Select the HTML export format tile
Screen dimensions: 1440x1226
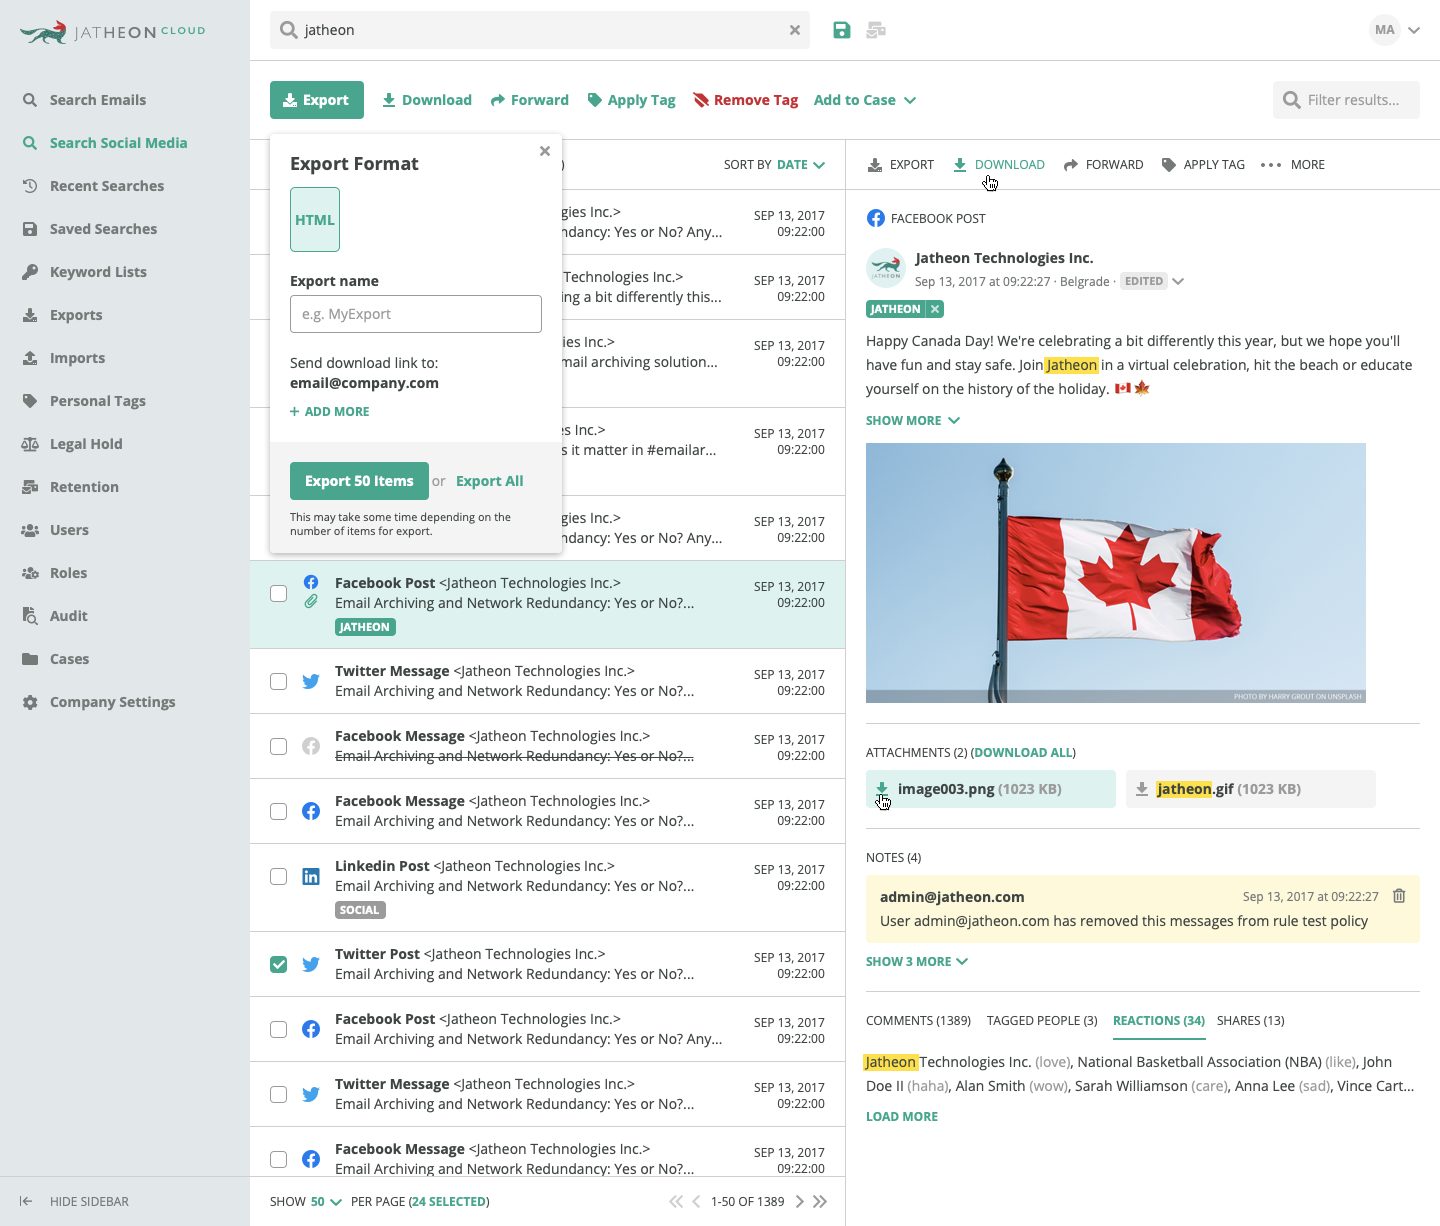point(315,220)
